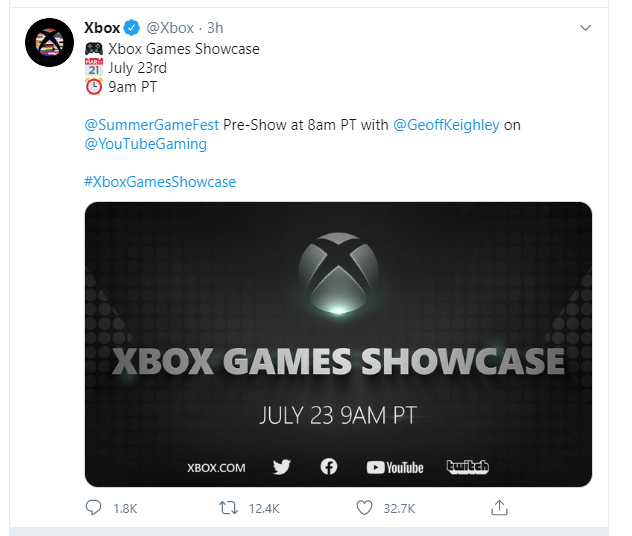Click the Xbox display name
Screen dimensions: 632x536
pos(102,28)
